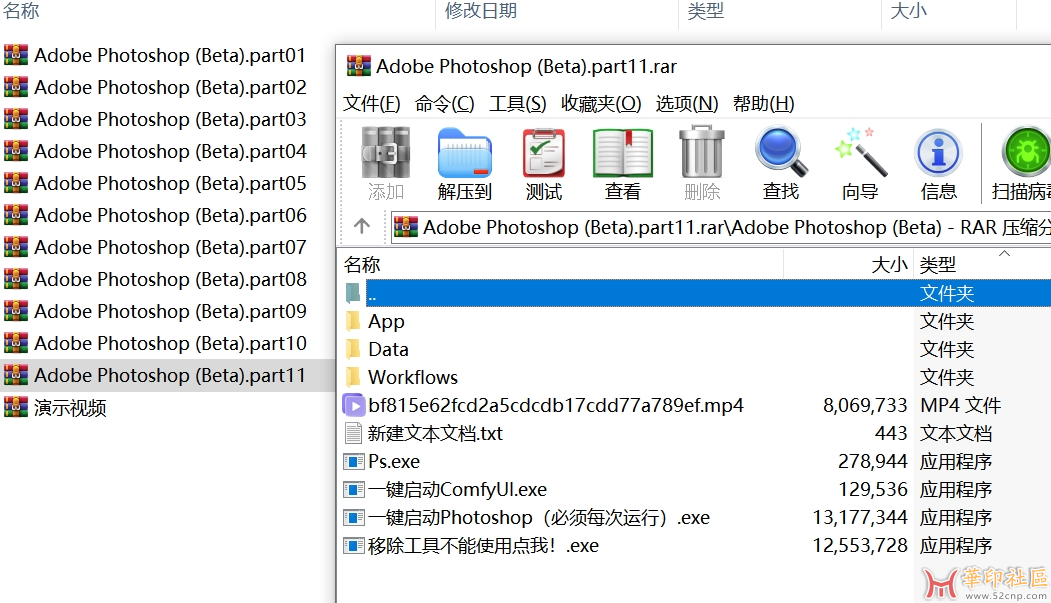Open the 帮助(H) menu
The width and height of the screenshot is (1051, 603).
point(763,104)
